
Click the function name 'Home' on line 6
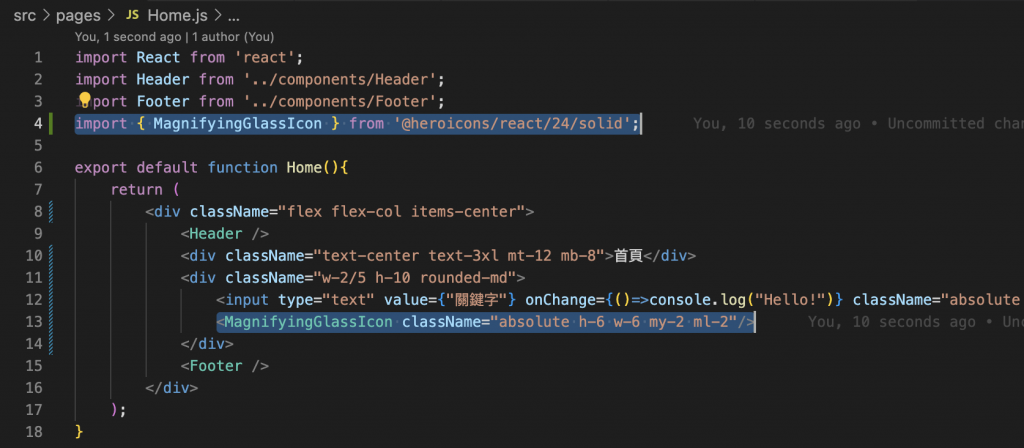304,167
